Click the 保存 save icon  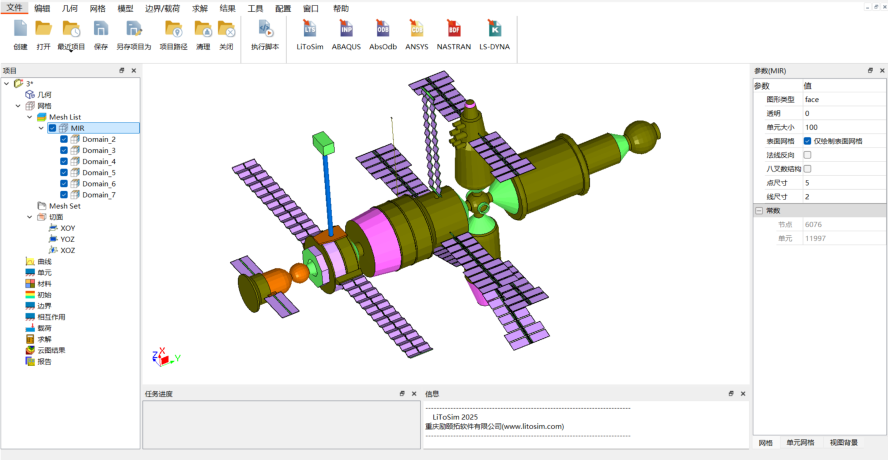point(101,29)
